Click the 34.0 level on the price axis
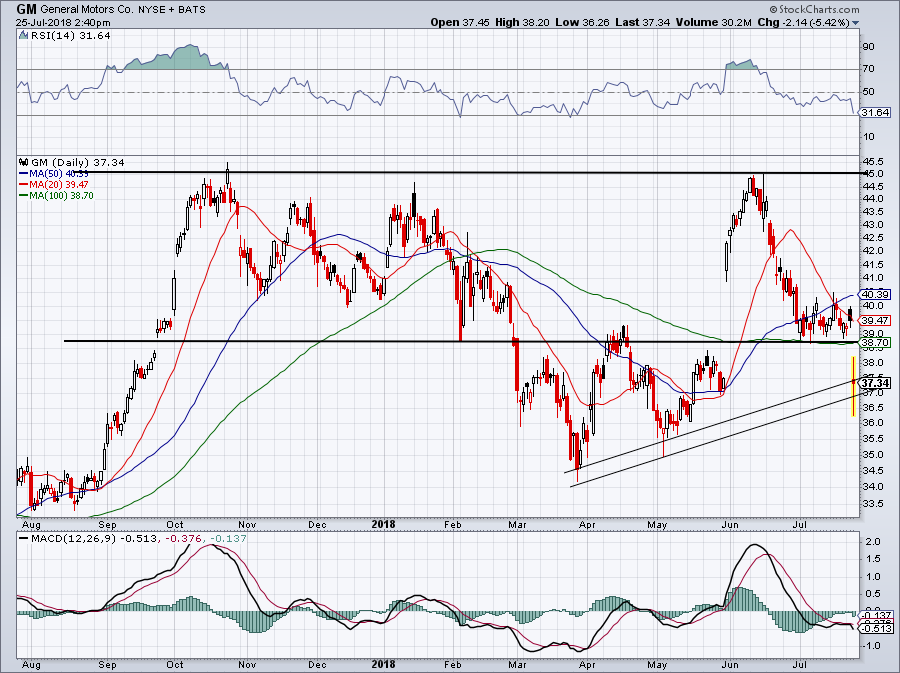This screenshot has width=900, height=673. coord(873,487)
